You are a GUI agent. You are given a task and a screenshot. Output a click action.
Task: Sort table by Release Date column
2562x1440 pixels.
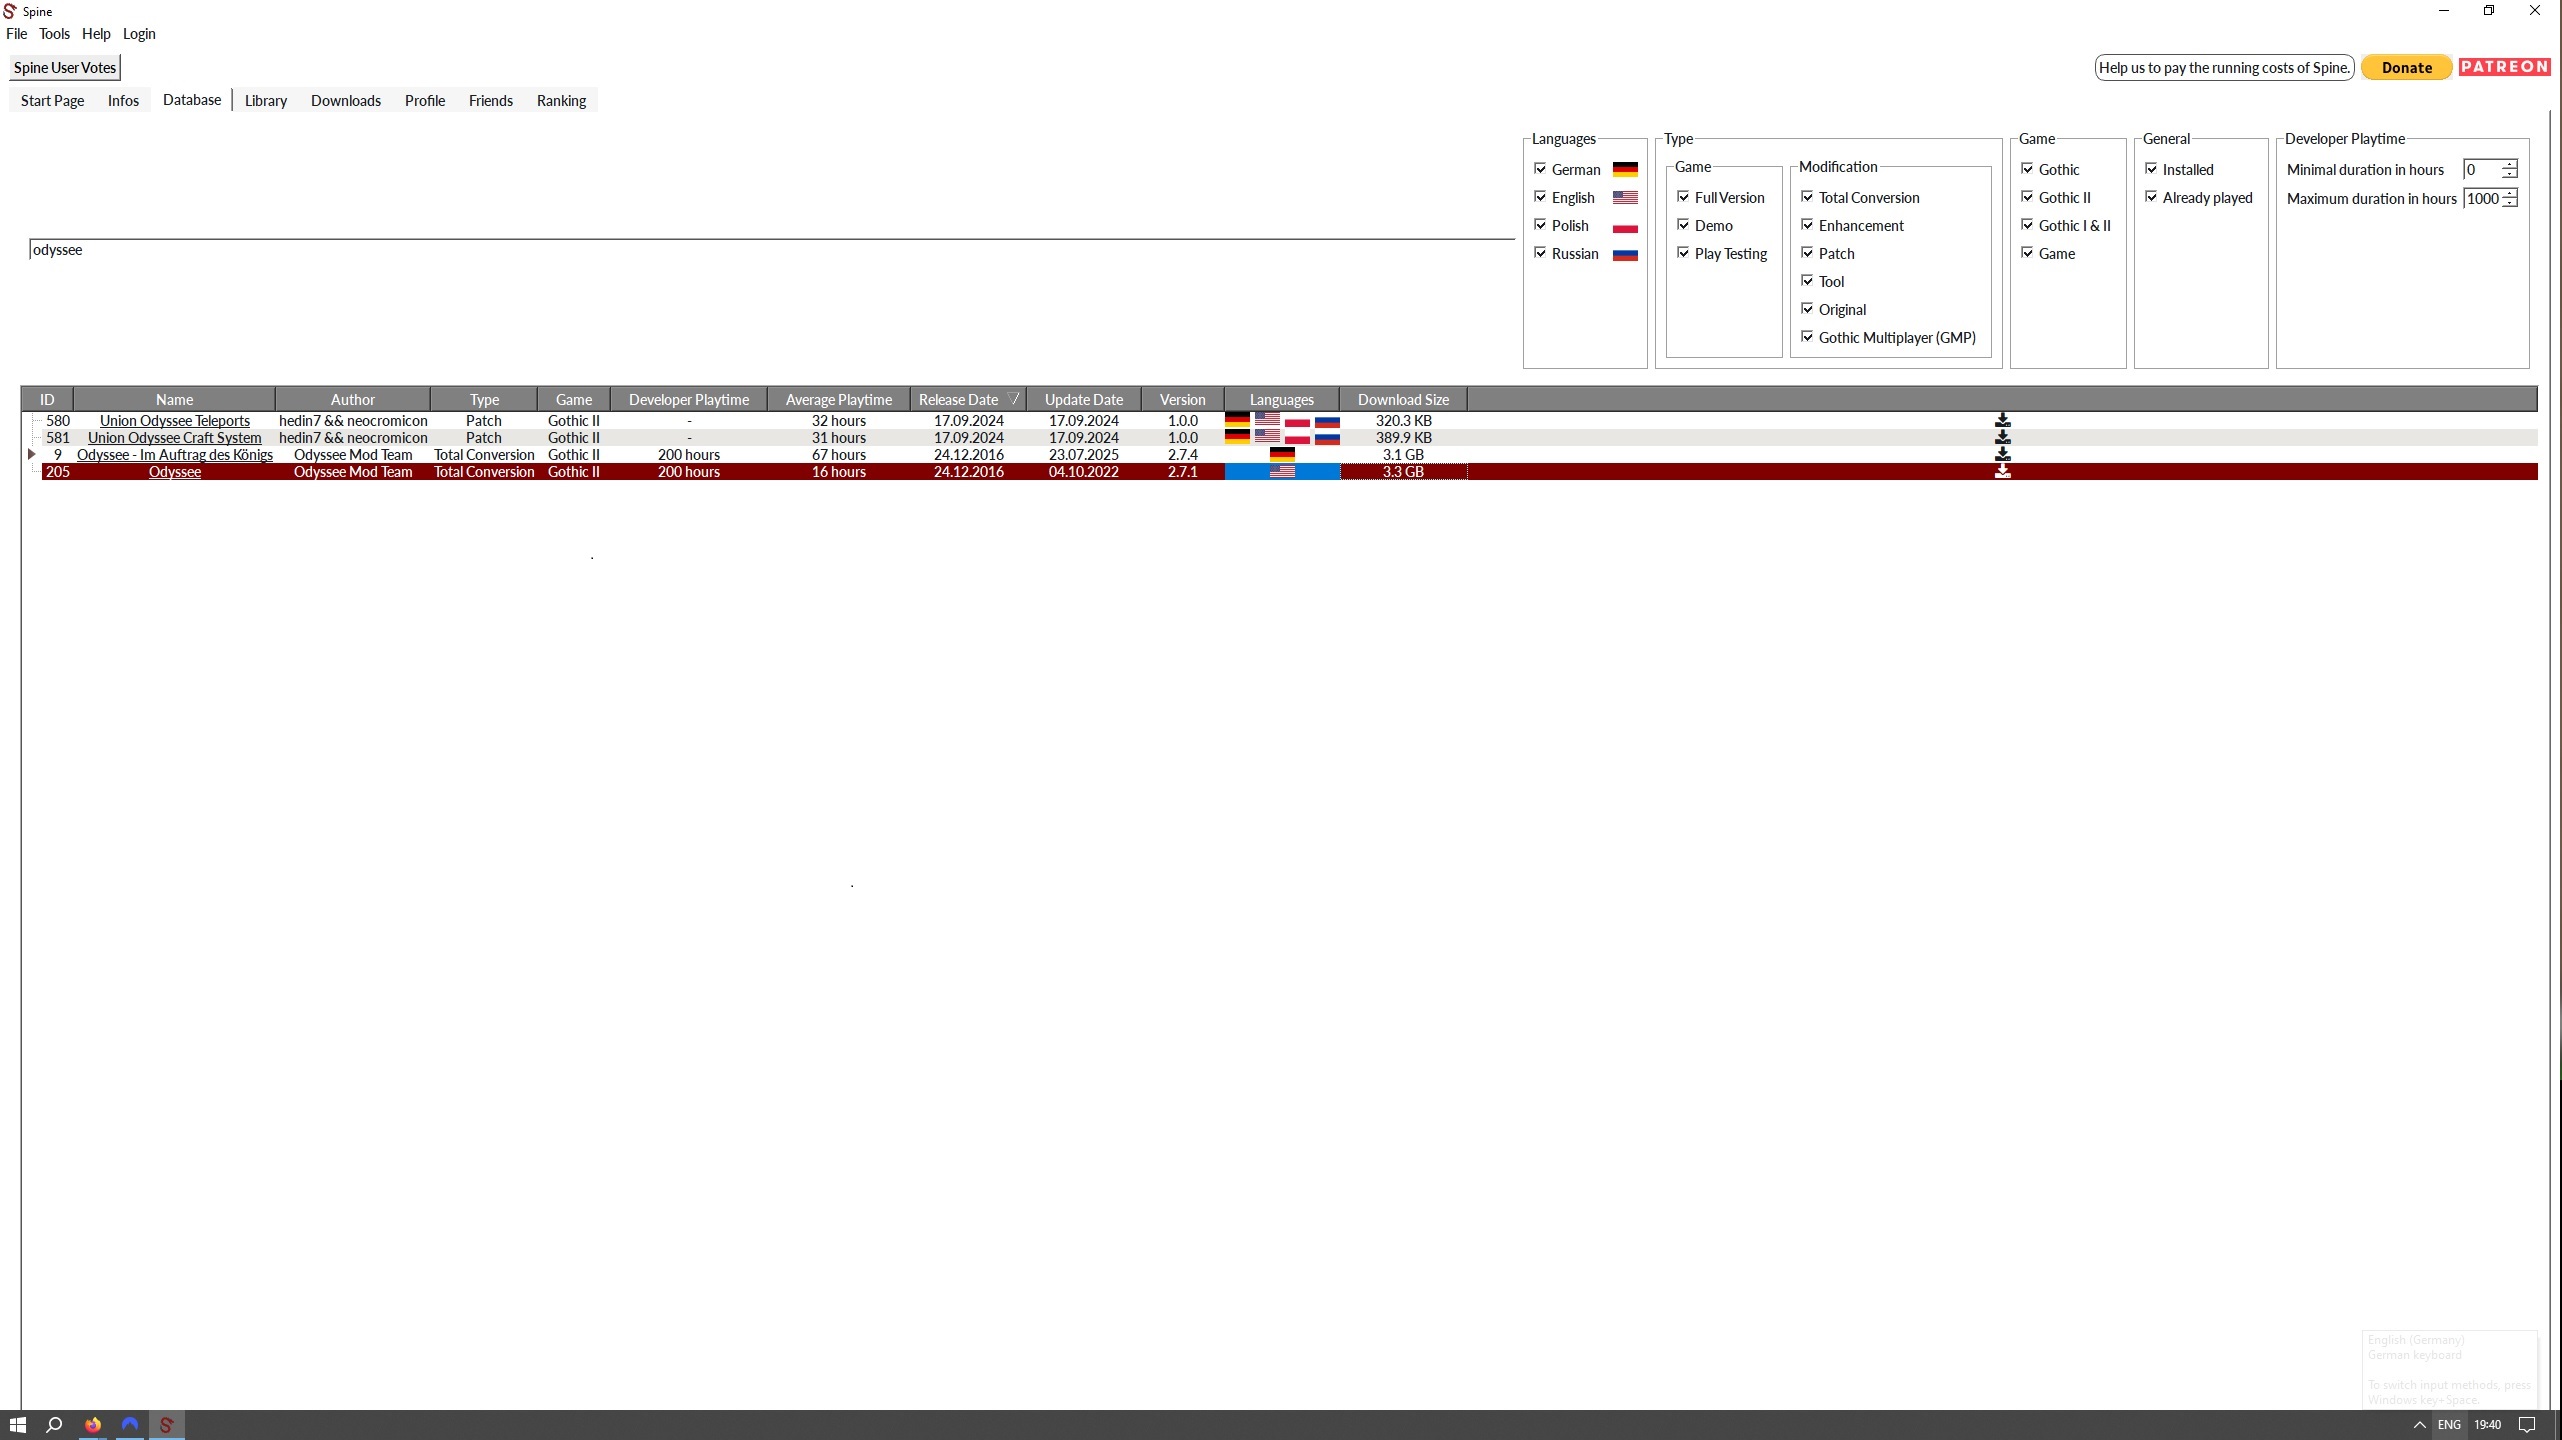(x=968, y=399)
